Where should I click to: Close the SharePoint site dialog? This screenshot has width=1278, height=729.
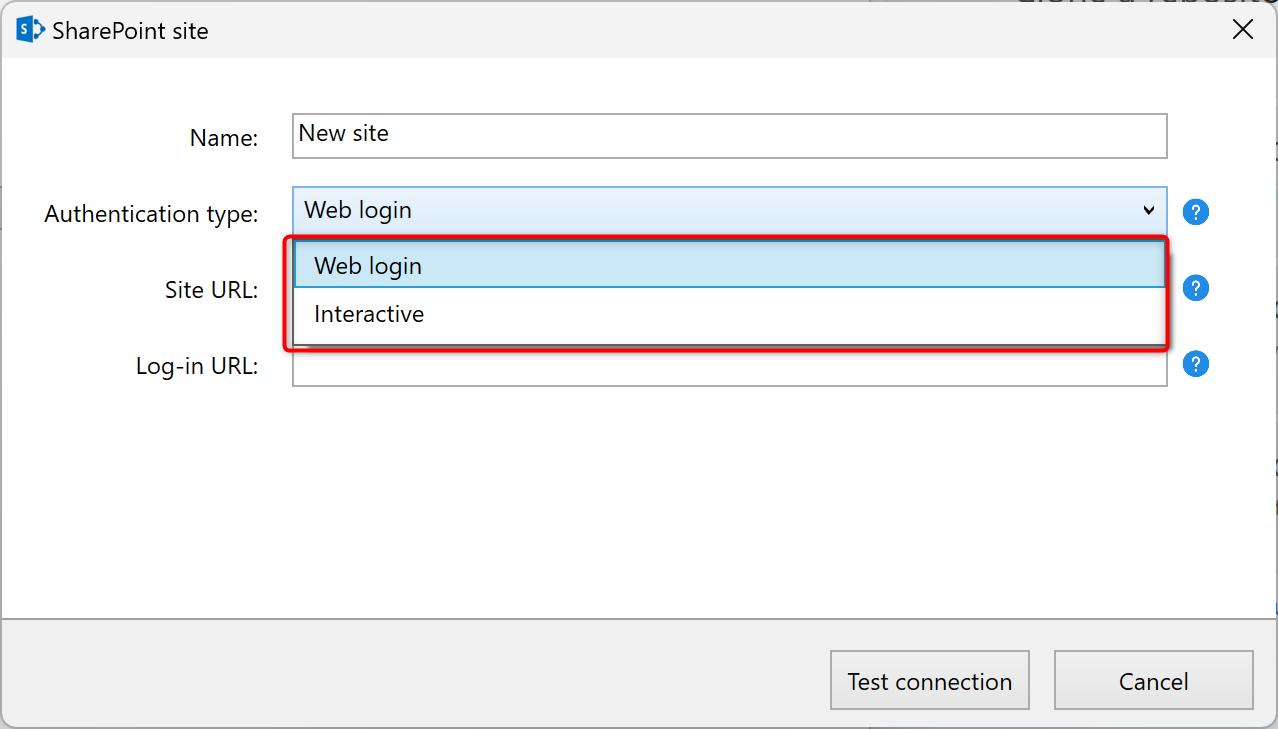pos(1243,30)
